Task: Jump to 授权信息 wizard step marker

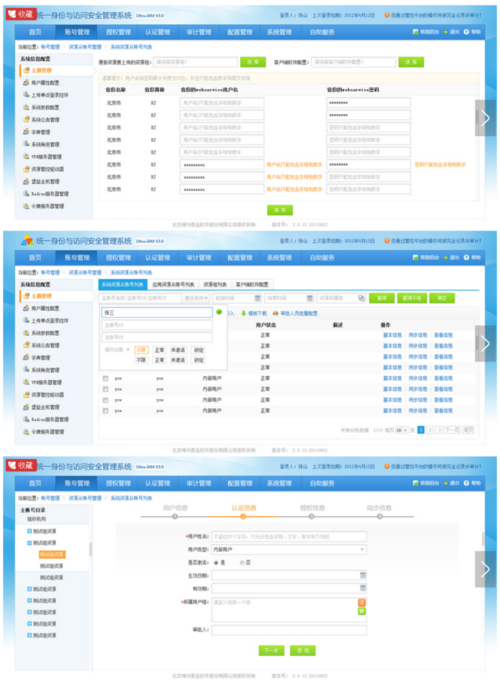Action: pyautogui.click(x=311, y=516)
